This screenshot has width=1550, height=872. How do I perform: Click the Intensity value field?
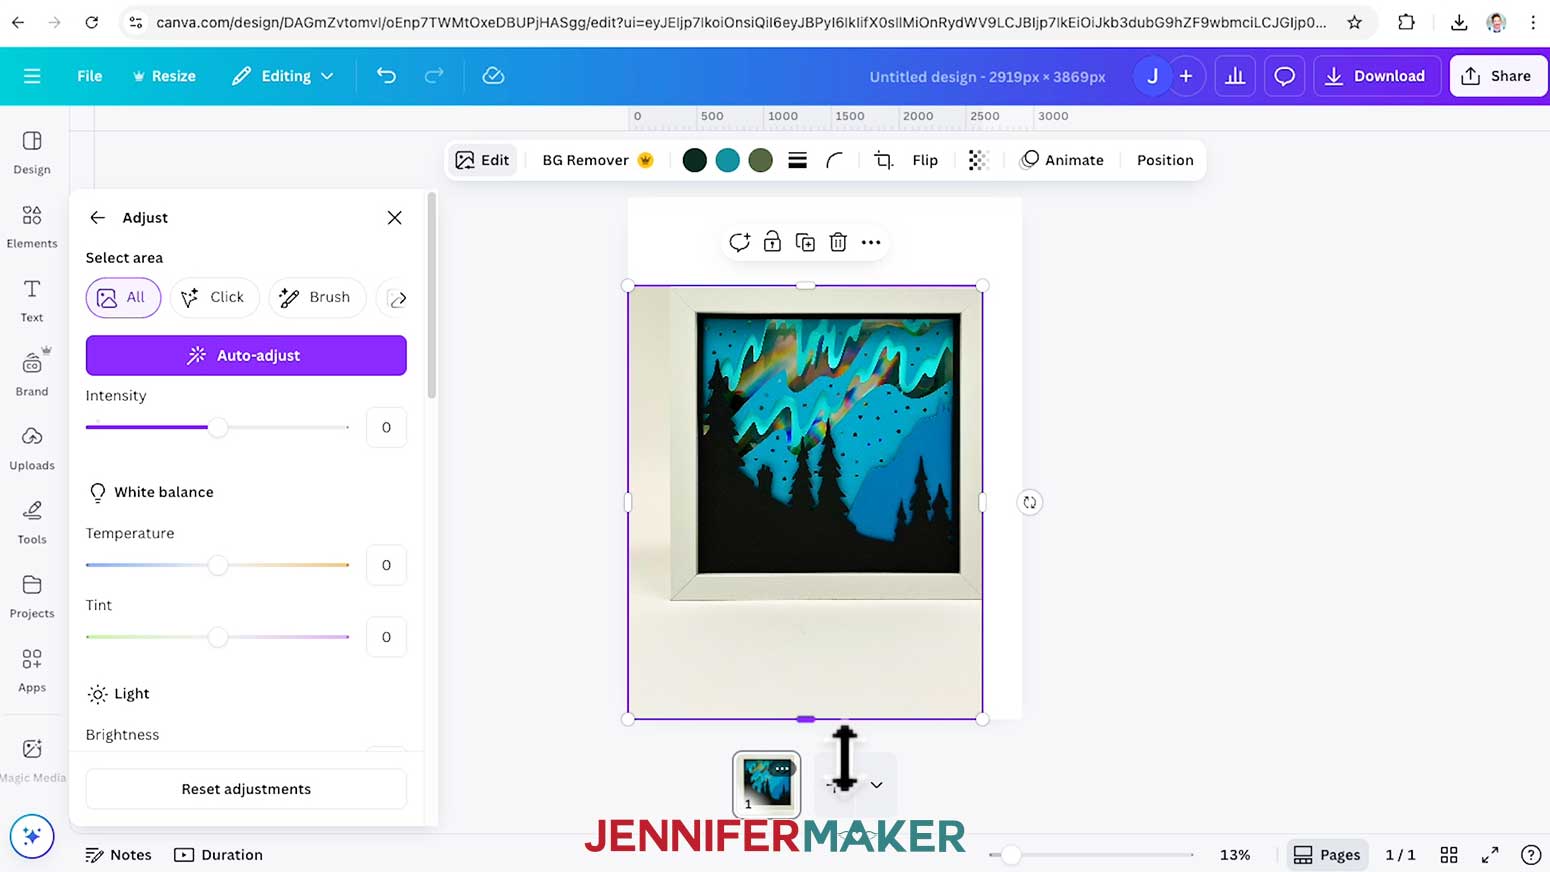[386, 427]
